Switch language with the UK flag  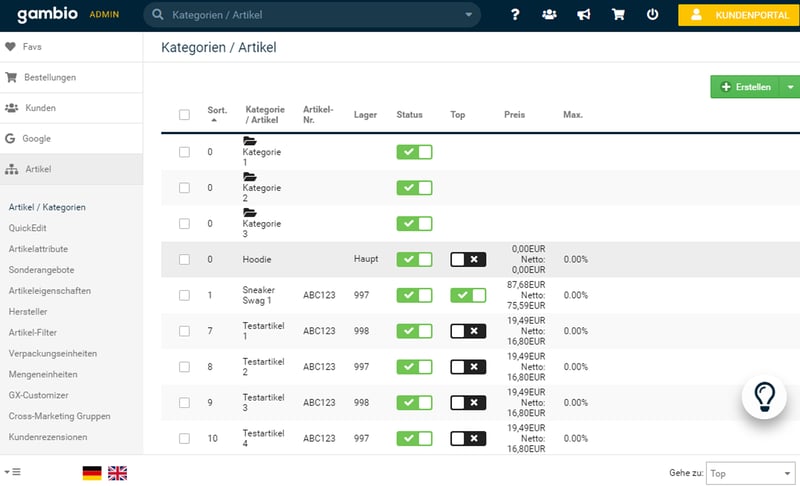118,473
